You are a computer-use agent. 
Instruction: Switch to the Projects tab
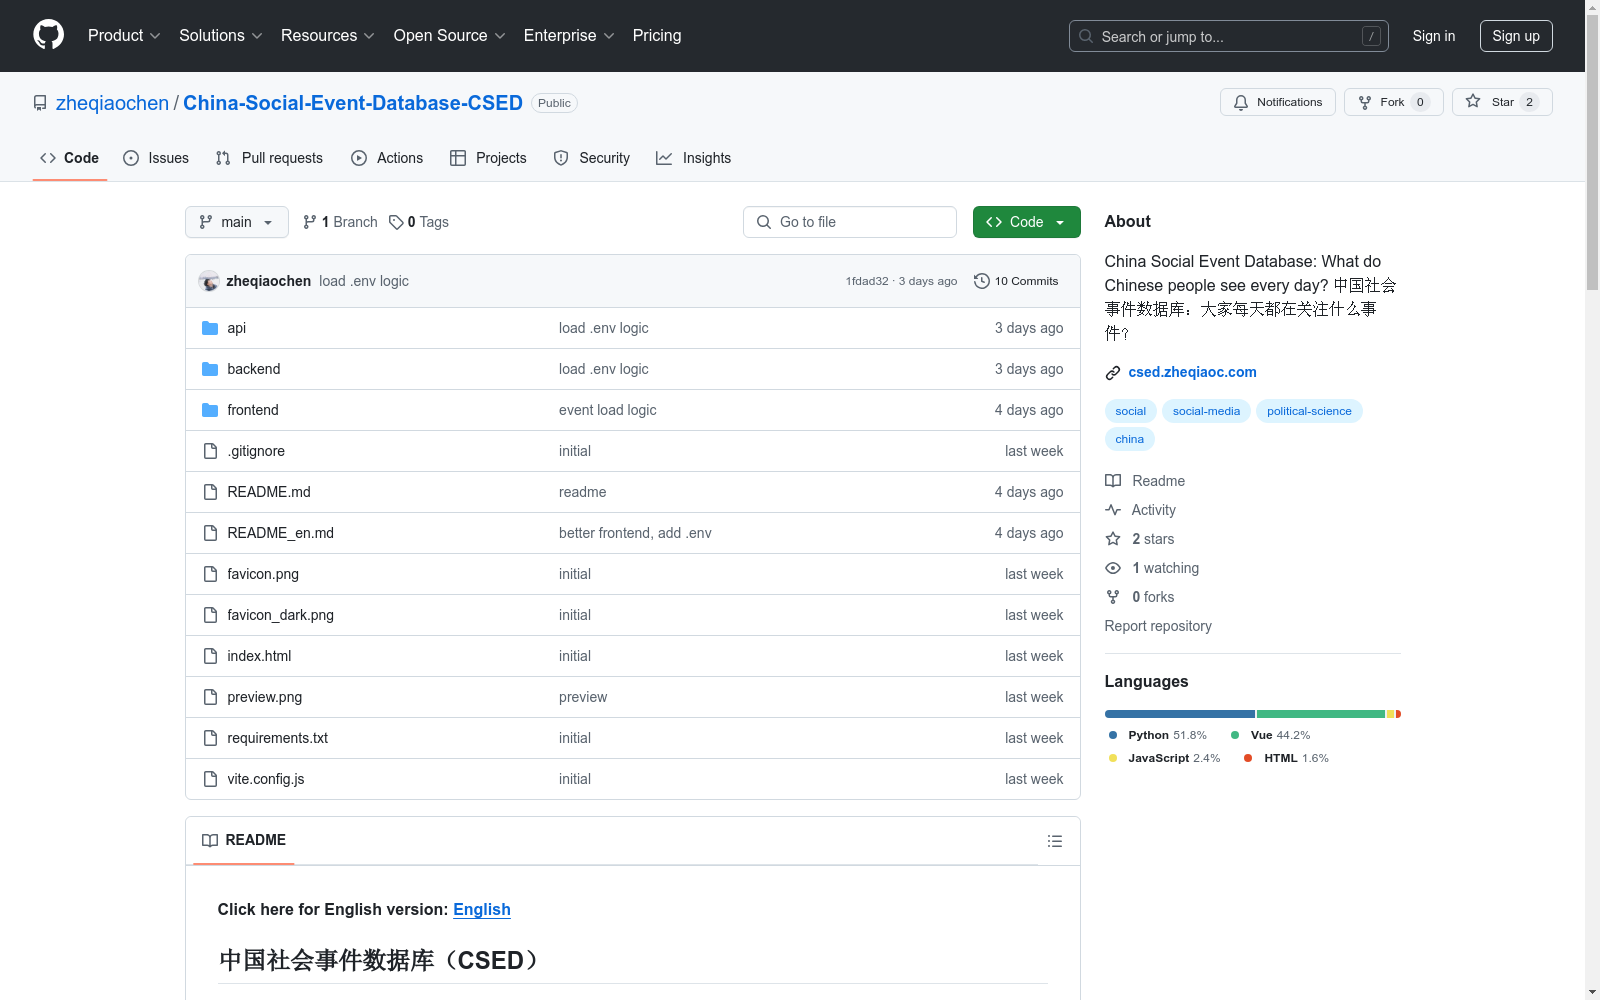coord(488,158)
